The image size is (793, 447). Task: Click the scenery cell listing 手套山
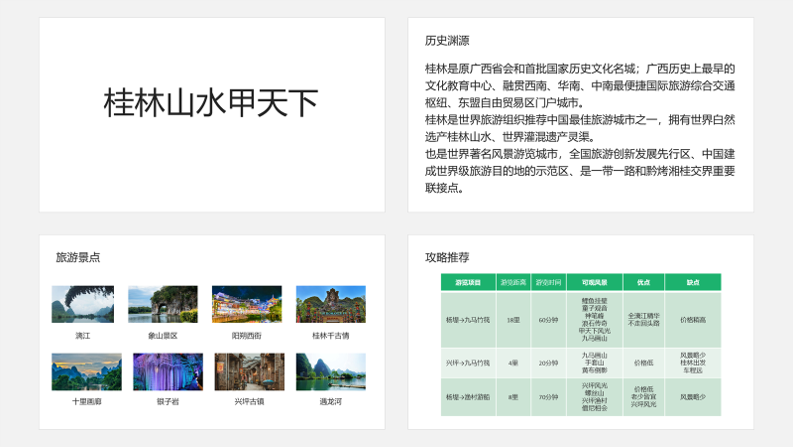click(x=595, y=363)
